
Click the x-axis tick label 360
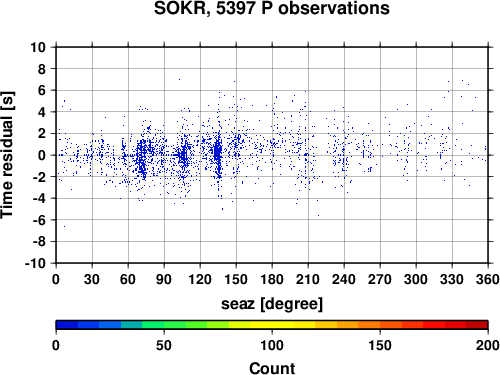coord(488,279)
